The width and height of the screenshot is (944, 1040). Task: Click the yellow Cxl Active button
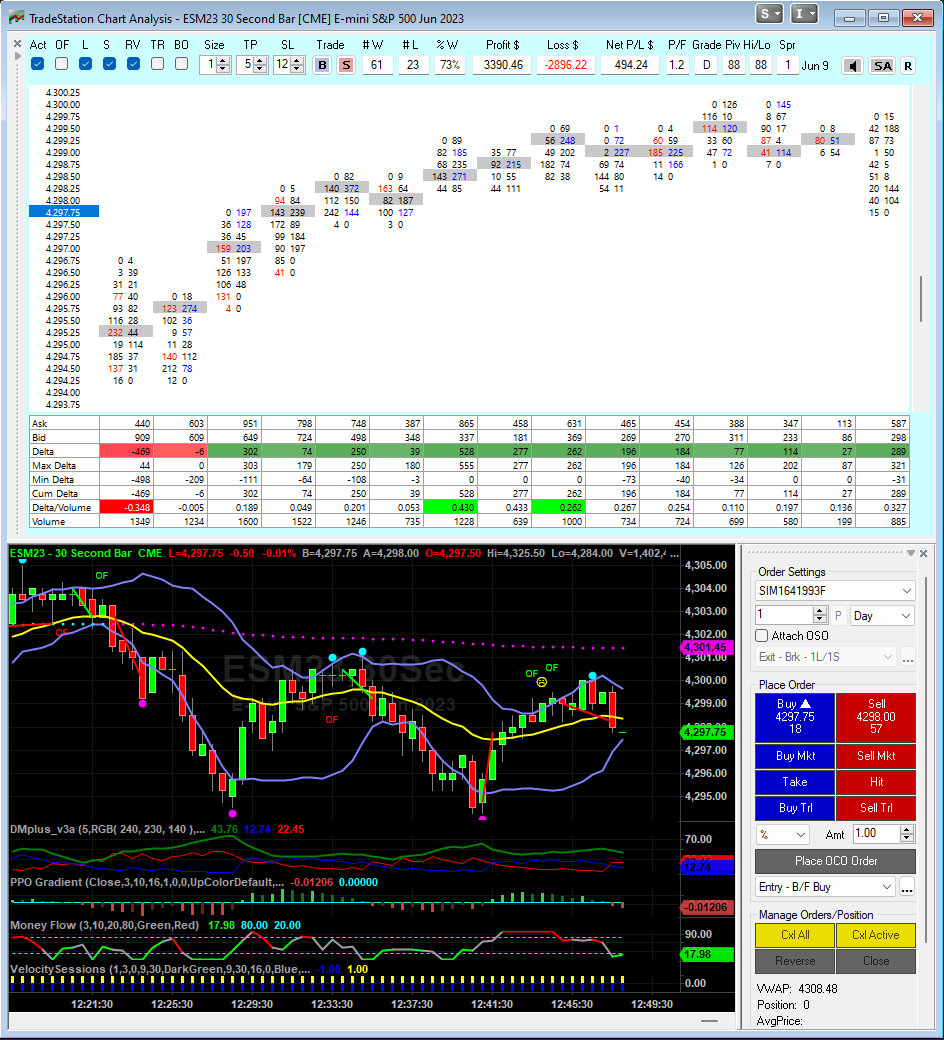click(x=876, y=935)
